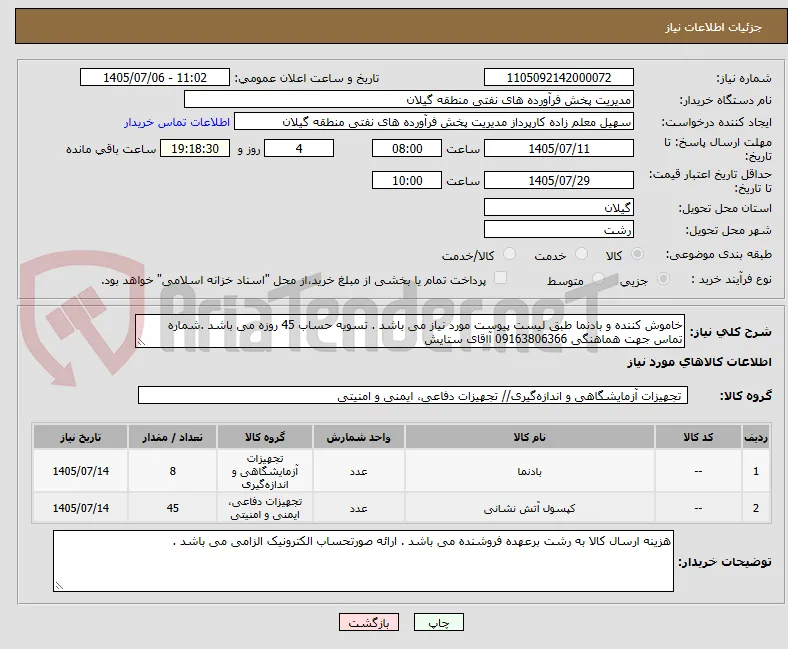The width and height of the screenshot is (788, 649).
Task: Open اطلاعات تماس خریدار link
Action: click(177, 122)
